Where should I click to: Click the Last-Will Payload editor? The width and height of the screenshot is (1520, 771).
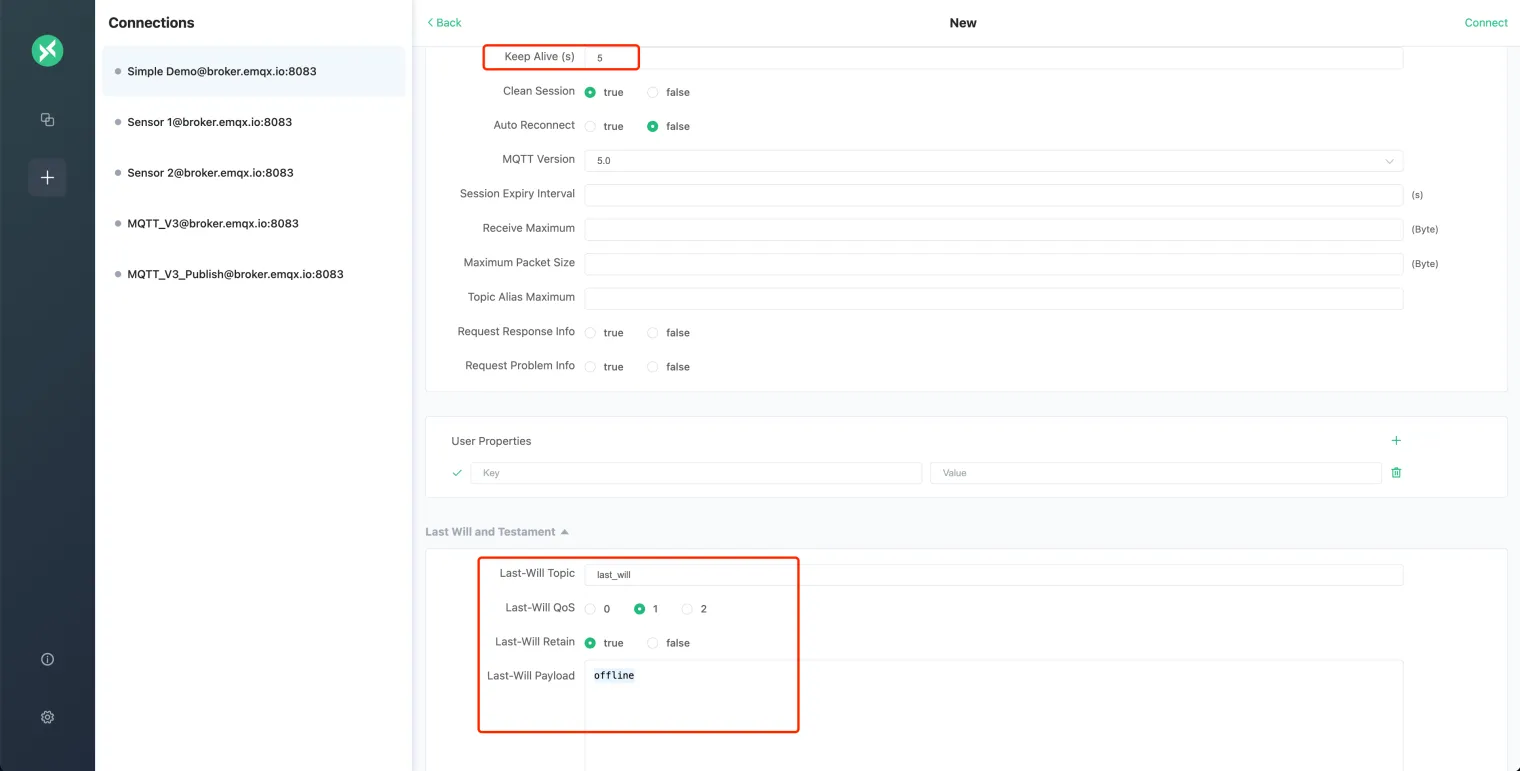coord(993,715)
